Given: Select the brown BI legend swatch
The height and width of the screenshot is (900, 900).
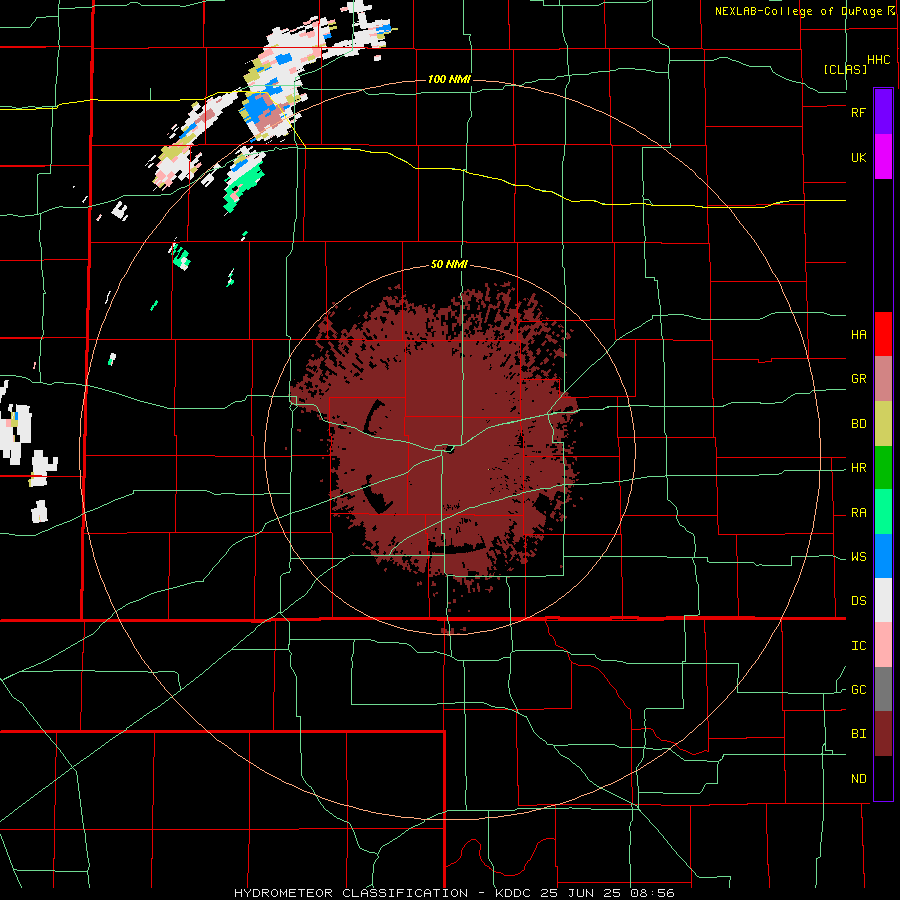Looking at the screenshot, I should point(883,734).
